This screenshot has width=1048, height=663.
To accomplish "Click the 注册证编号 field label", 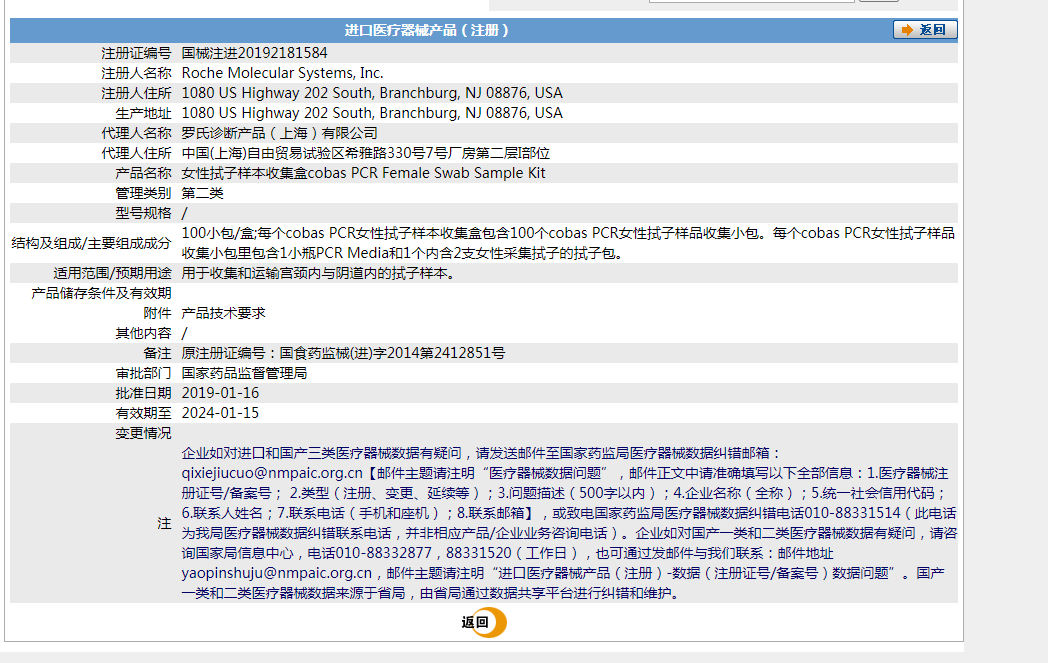I will click(136, 53).
